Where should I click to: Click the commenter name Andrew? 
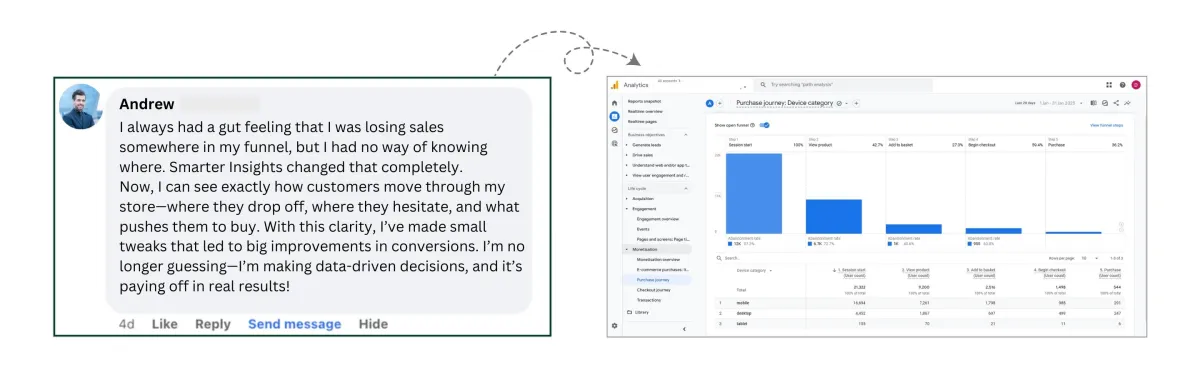click(x=147, y=103)
